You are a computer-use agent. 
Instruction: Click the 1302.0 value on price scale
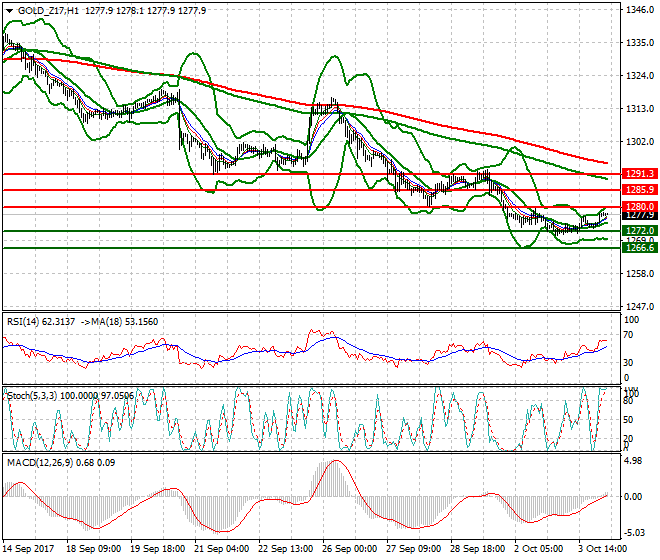coord(639,142)
